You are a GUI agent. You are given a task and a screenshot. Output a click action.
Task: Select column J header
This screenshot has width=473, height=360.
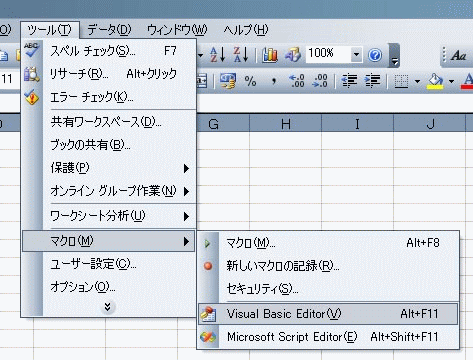[x=430, y=123]
